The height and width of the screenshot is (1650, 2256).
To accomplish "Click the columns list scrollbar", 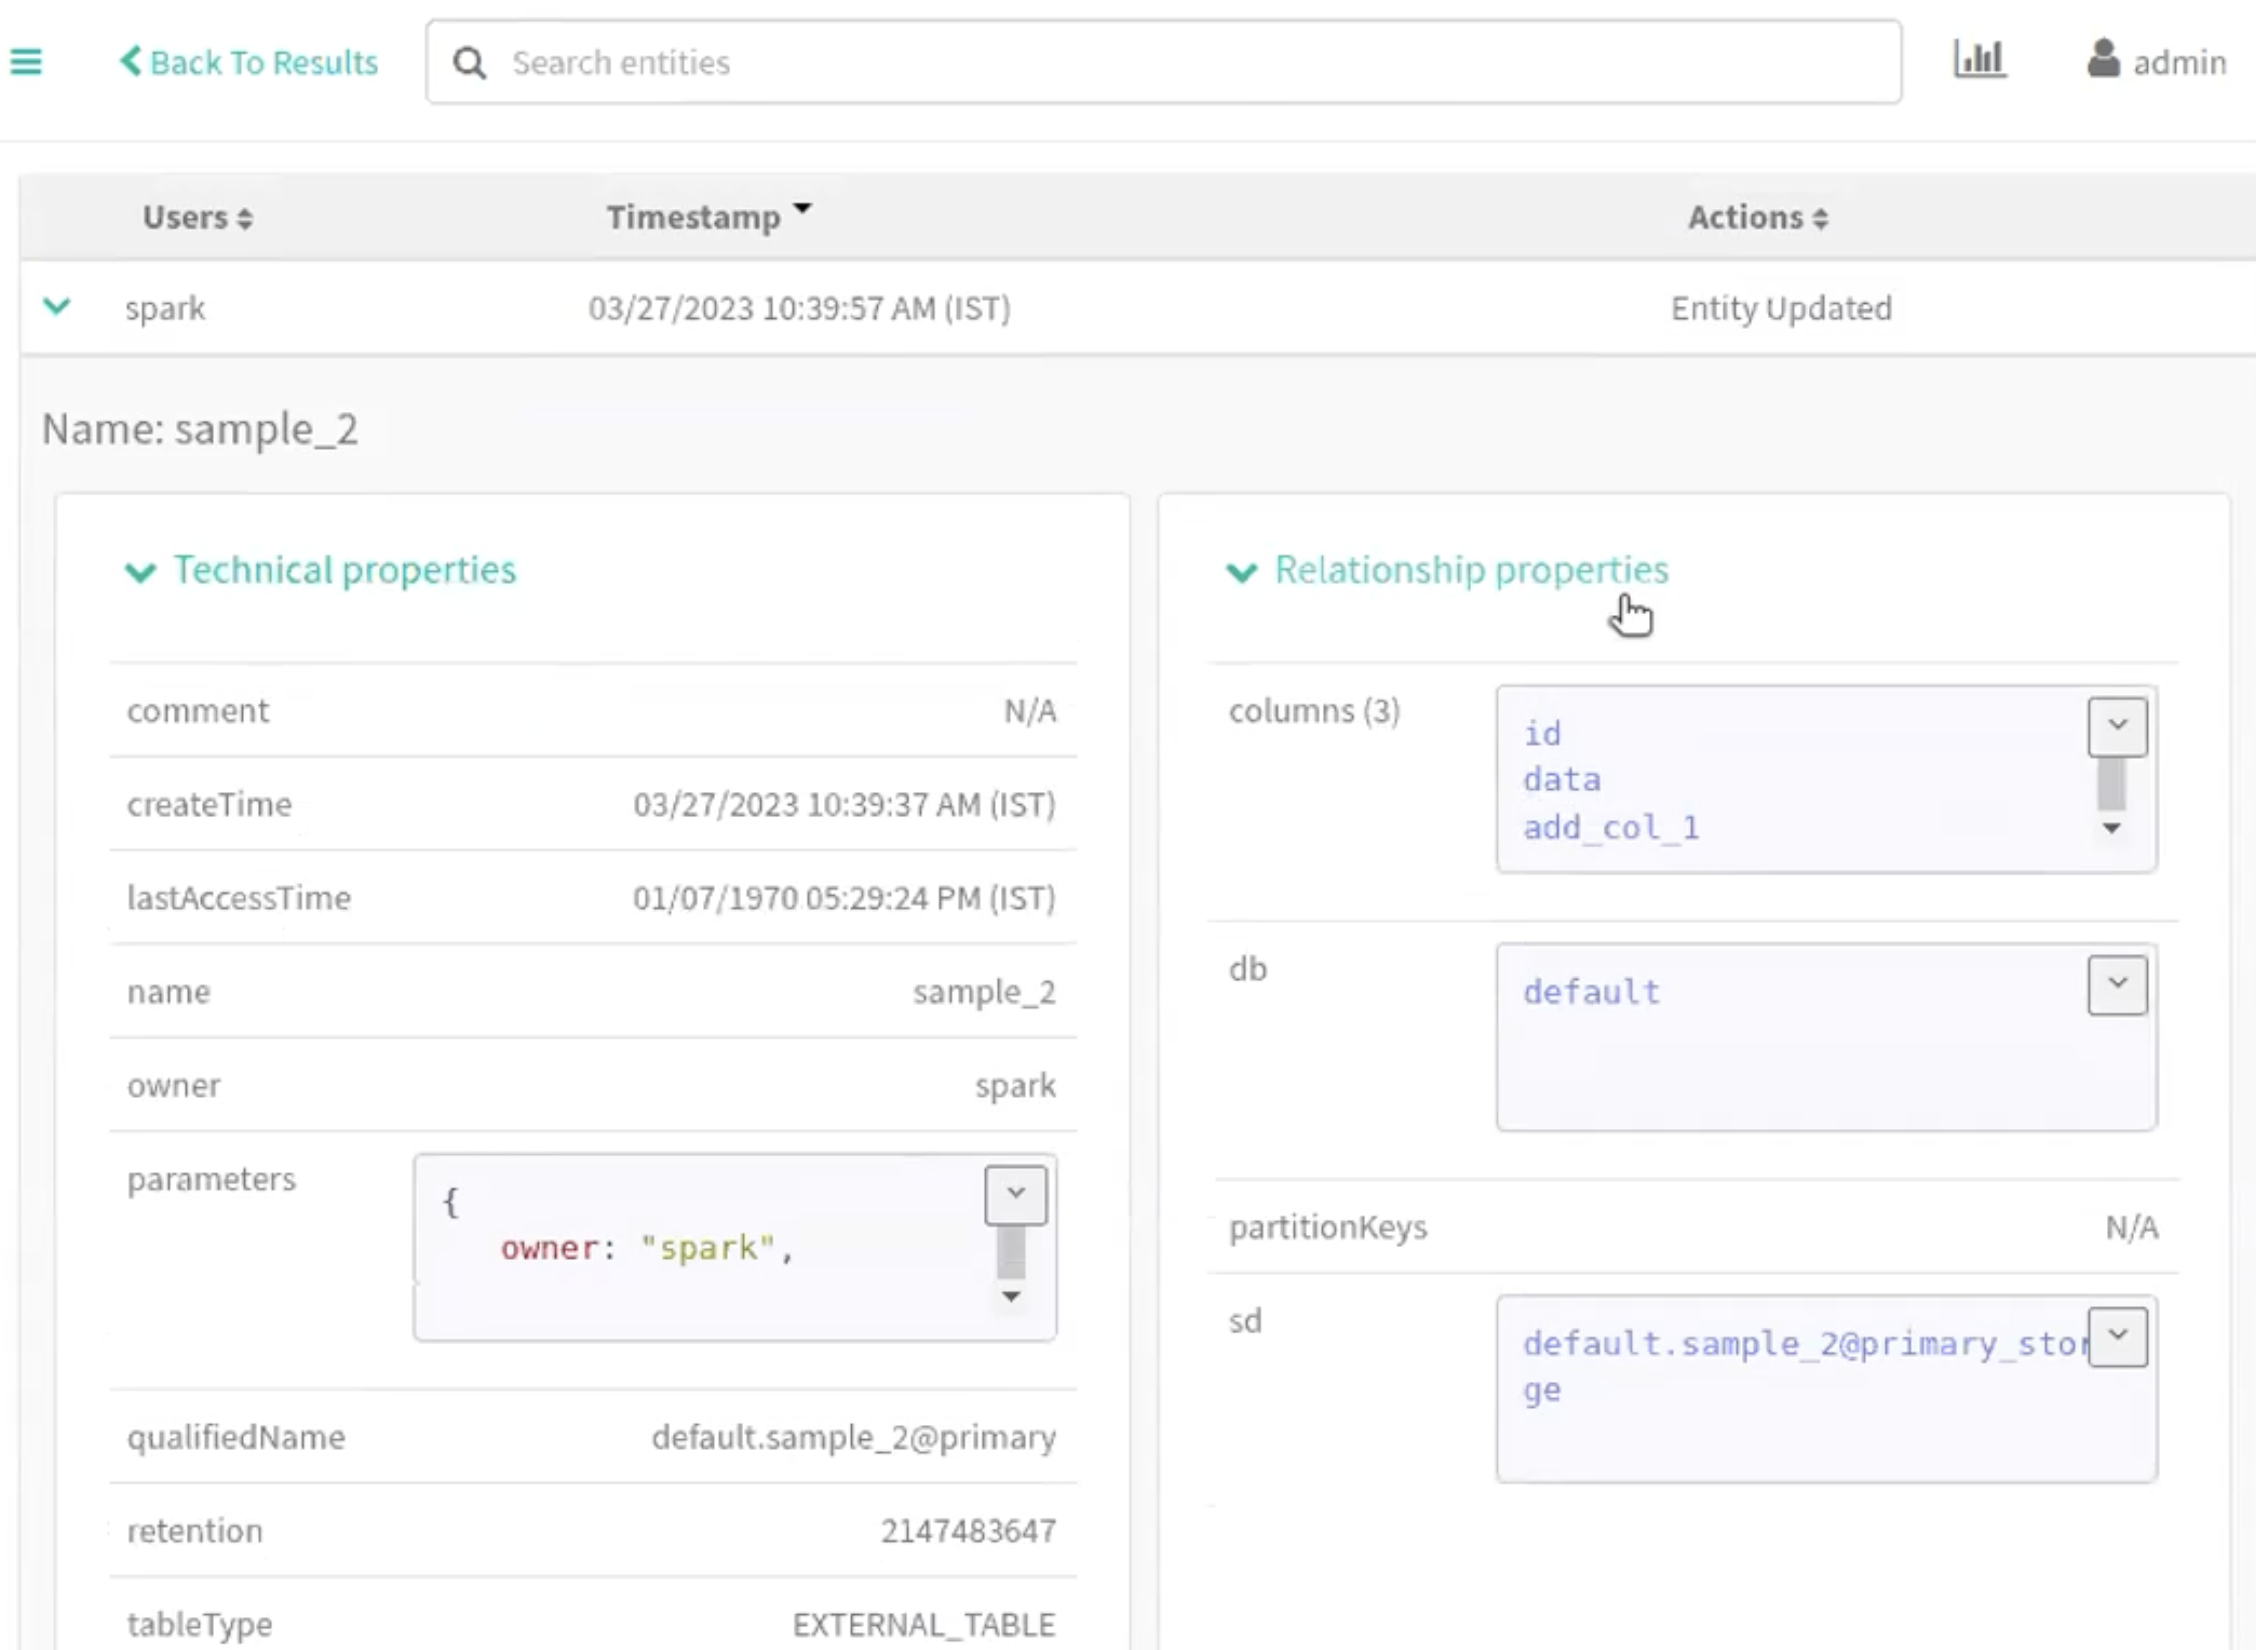I will [2110, 785].
